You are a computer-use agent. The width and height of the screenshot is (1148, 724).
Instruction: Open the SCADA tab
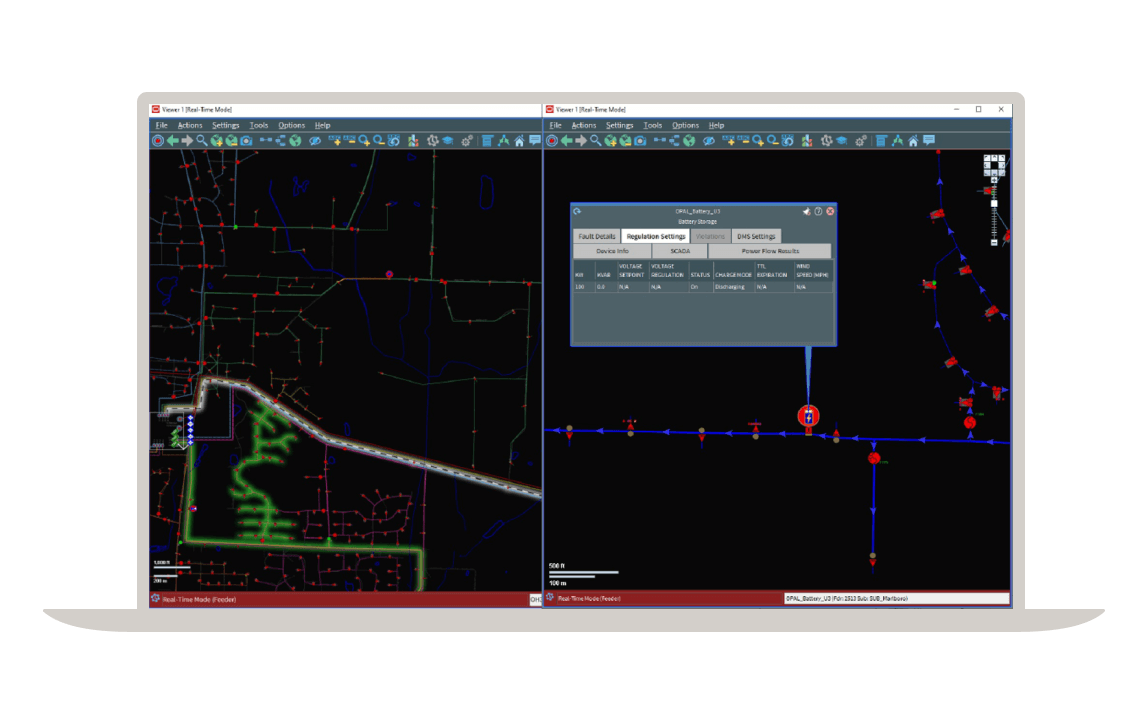tap(680, 251)
